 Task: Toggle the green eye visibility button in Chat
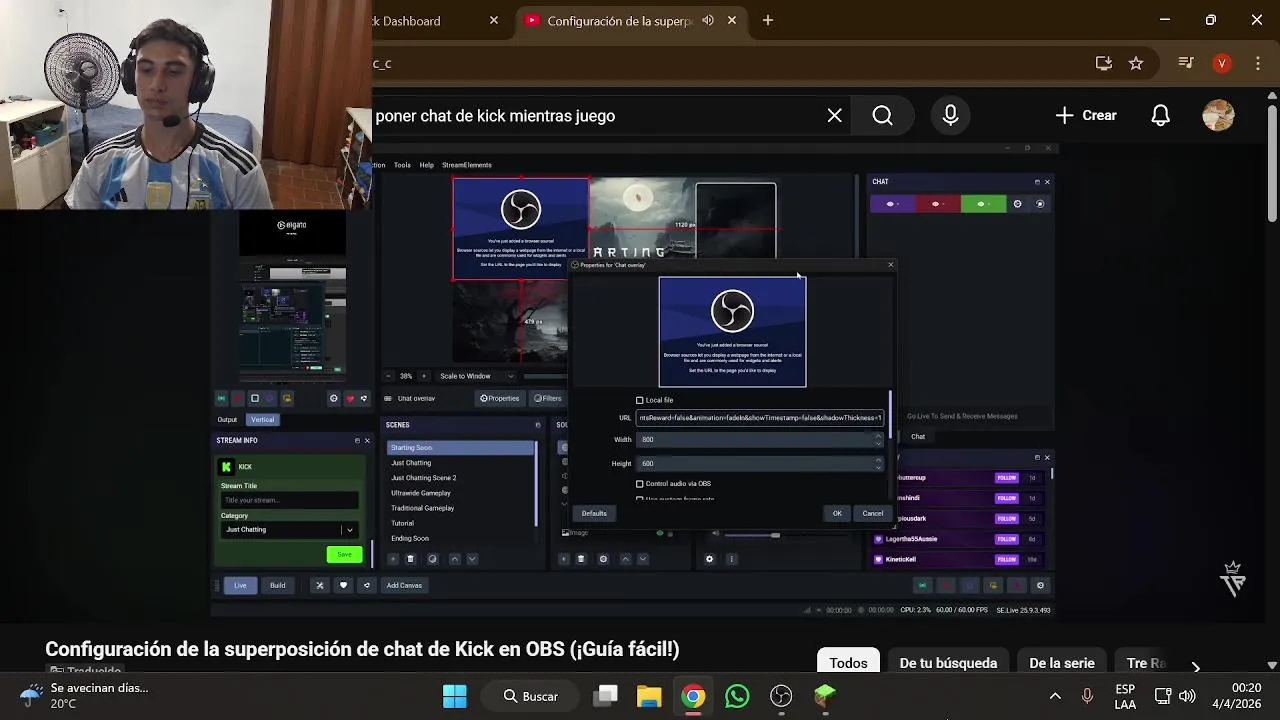[x=982, y=204]
